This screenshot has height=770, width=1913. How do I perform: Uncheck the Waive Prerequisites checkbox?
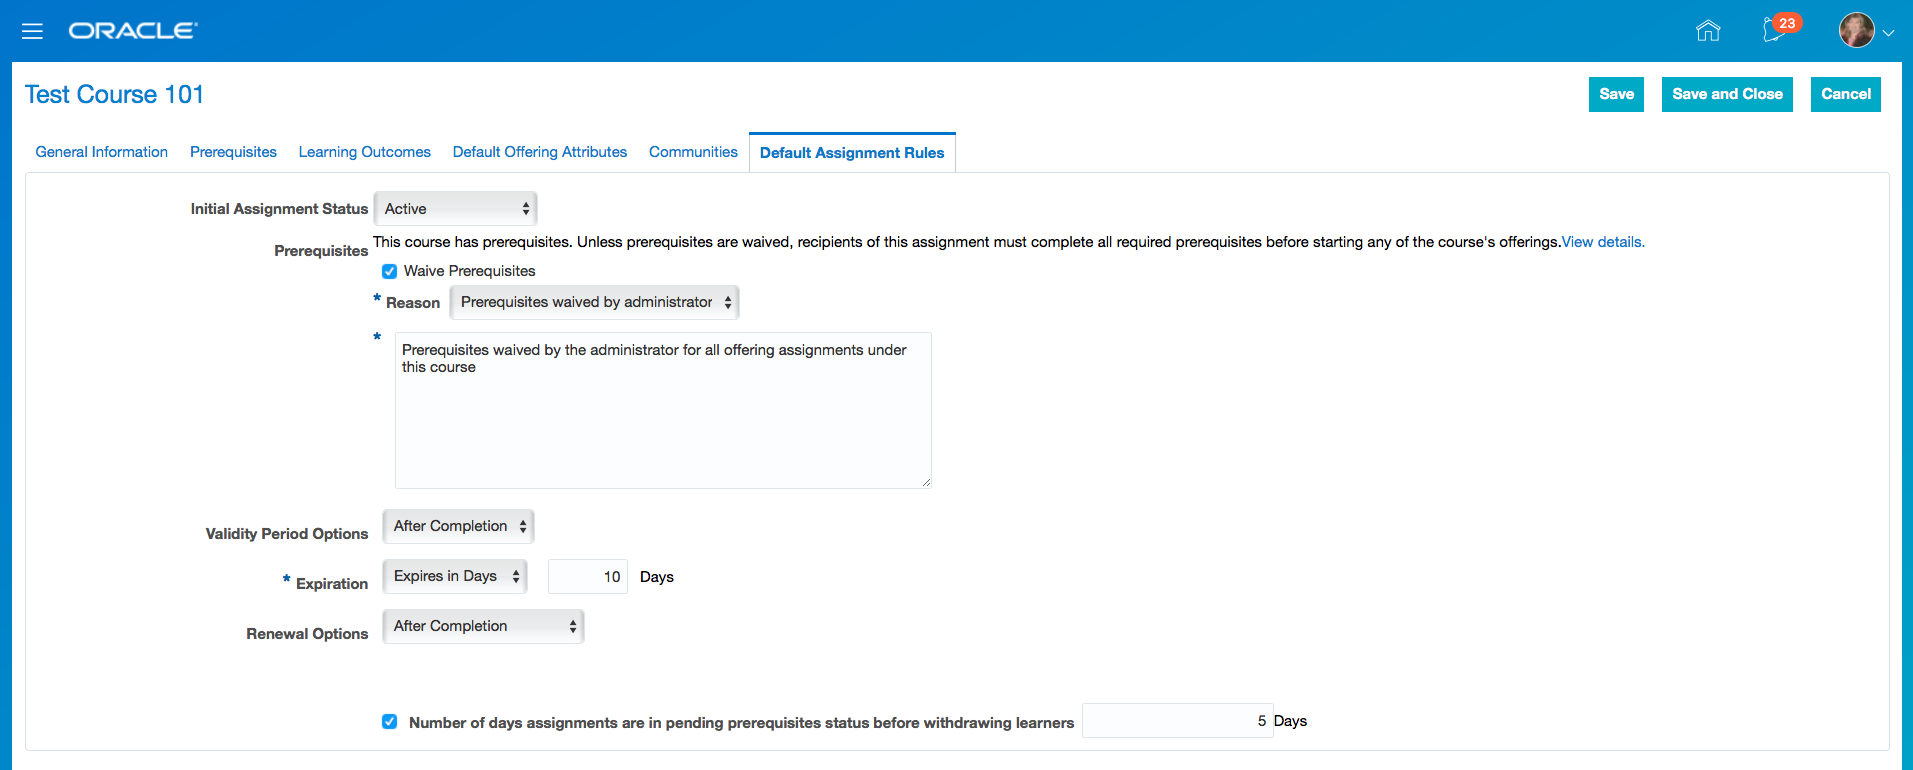390,271
